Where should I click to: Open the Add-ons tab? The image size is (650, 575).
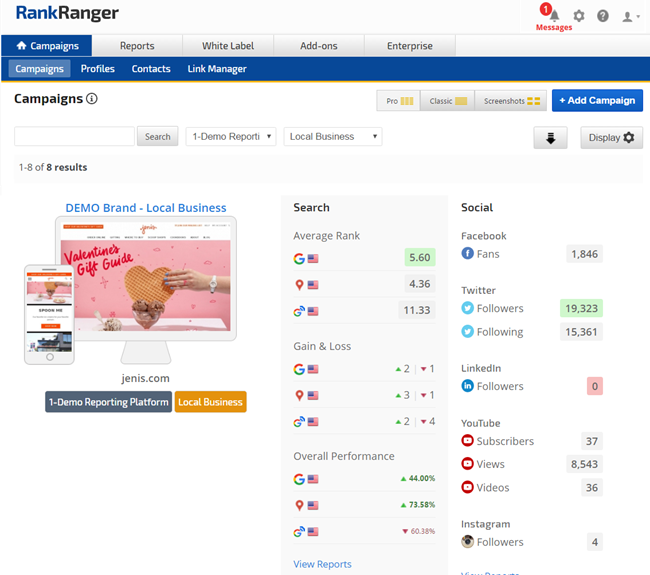point(319,46)
